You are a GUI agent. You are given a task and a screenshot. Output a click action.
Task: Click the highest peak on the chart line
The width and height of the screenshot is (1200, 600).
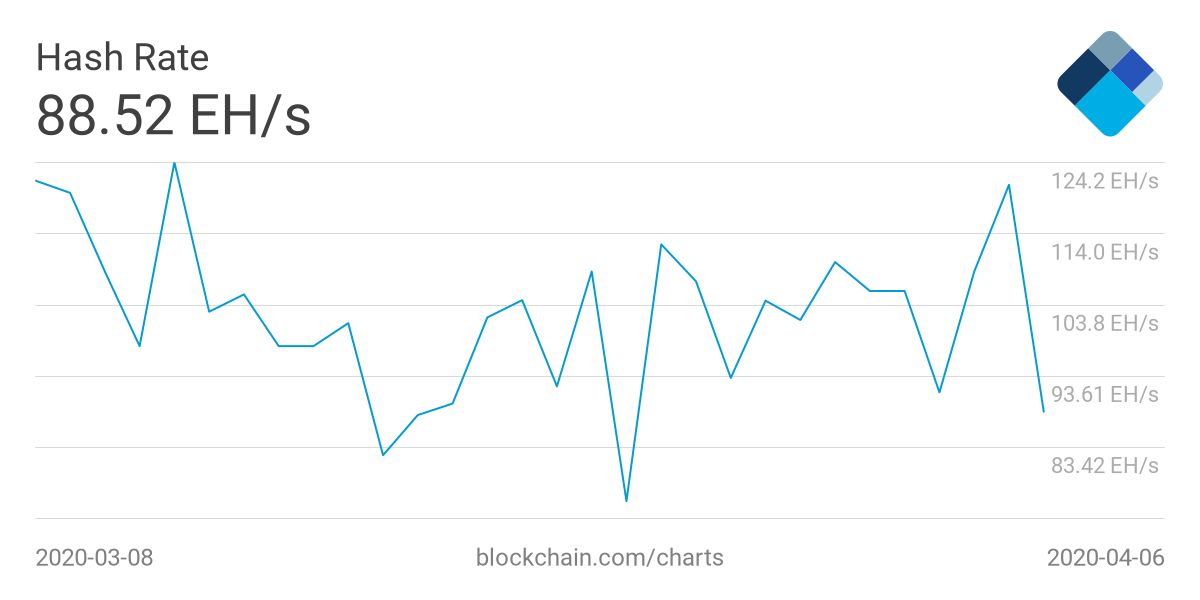(174, 163)
